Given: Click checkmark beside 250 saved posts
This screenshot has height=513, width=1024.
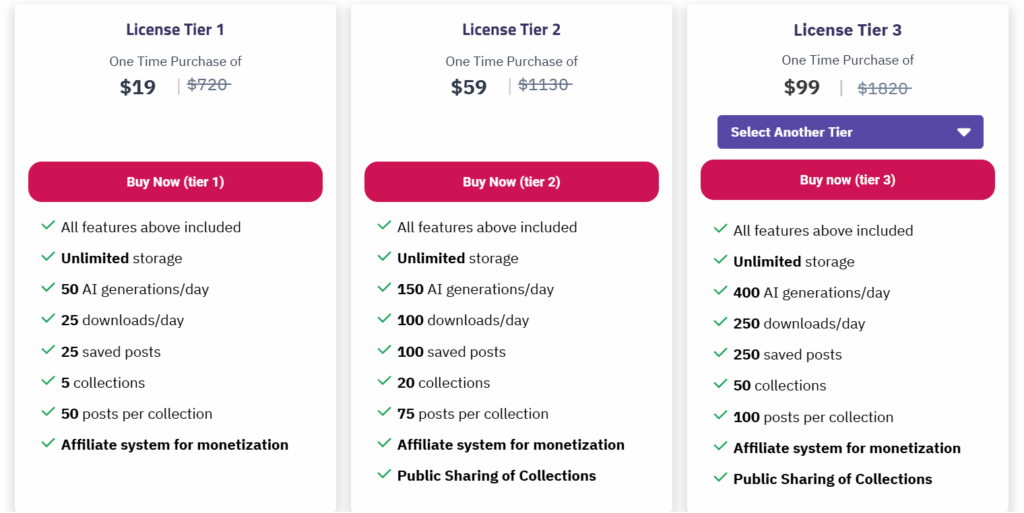Looking at the screenshot, I should pos(720,353).
